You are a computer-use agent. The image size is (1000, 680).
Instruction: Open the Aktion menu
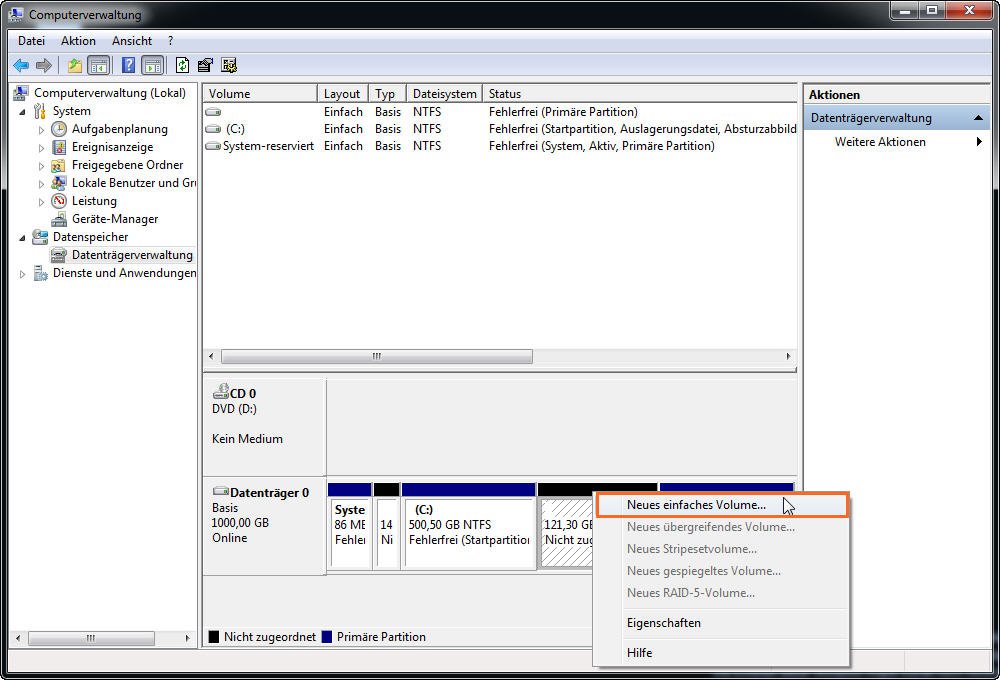[x=78, y=41]
